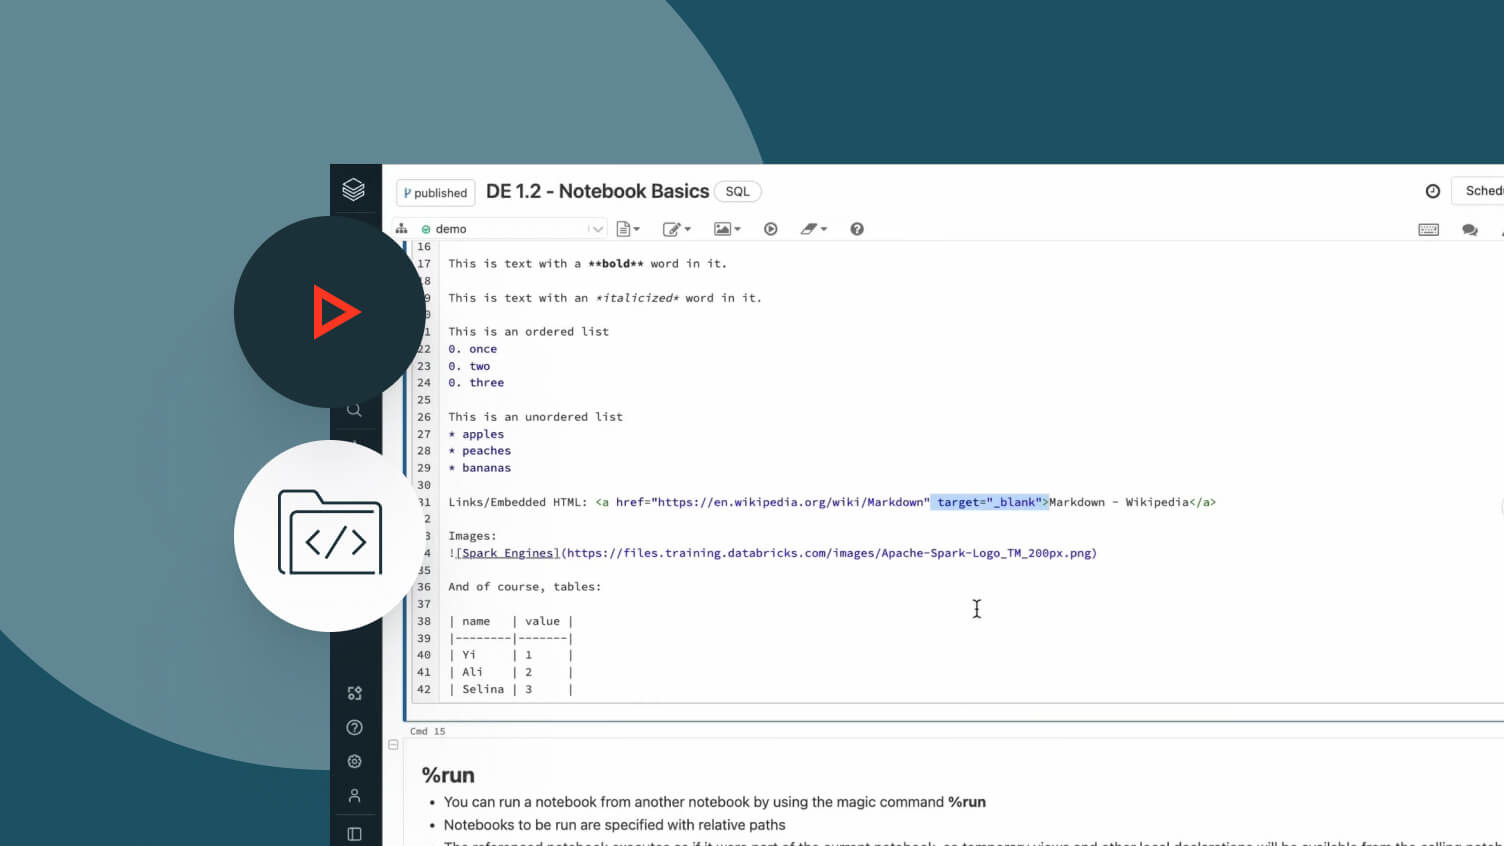Open Settings gear in the left sidebar
Screen dimensions: 1504x846
(x=354, y=761)
